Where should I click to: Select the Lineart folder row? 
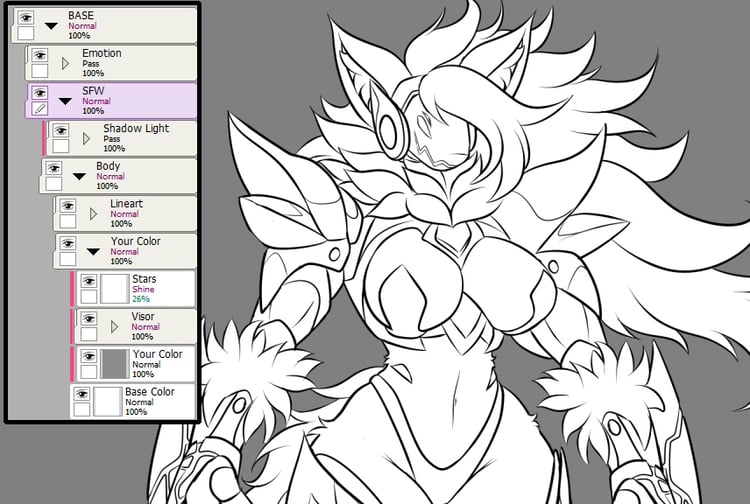click(x=125, y=214)
